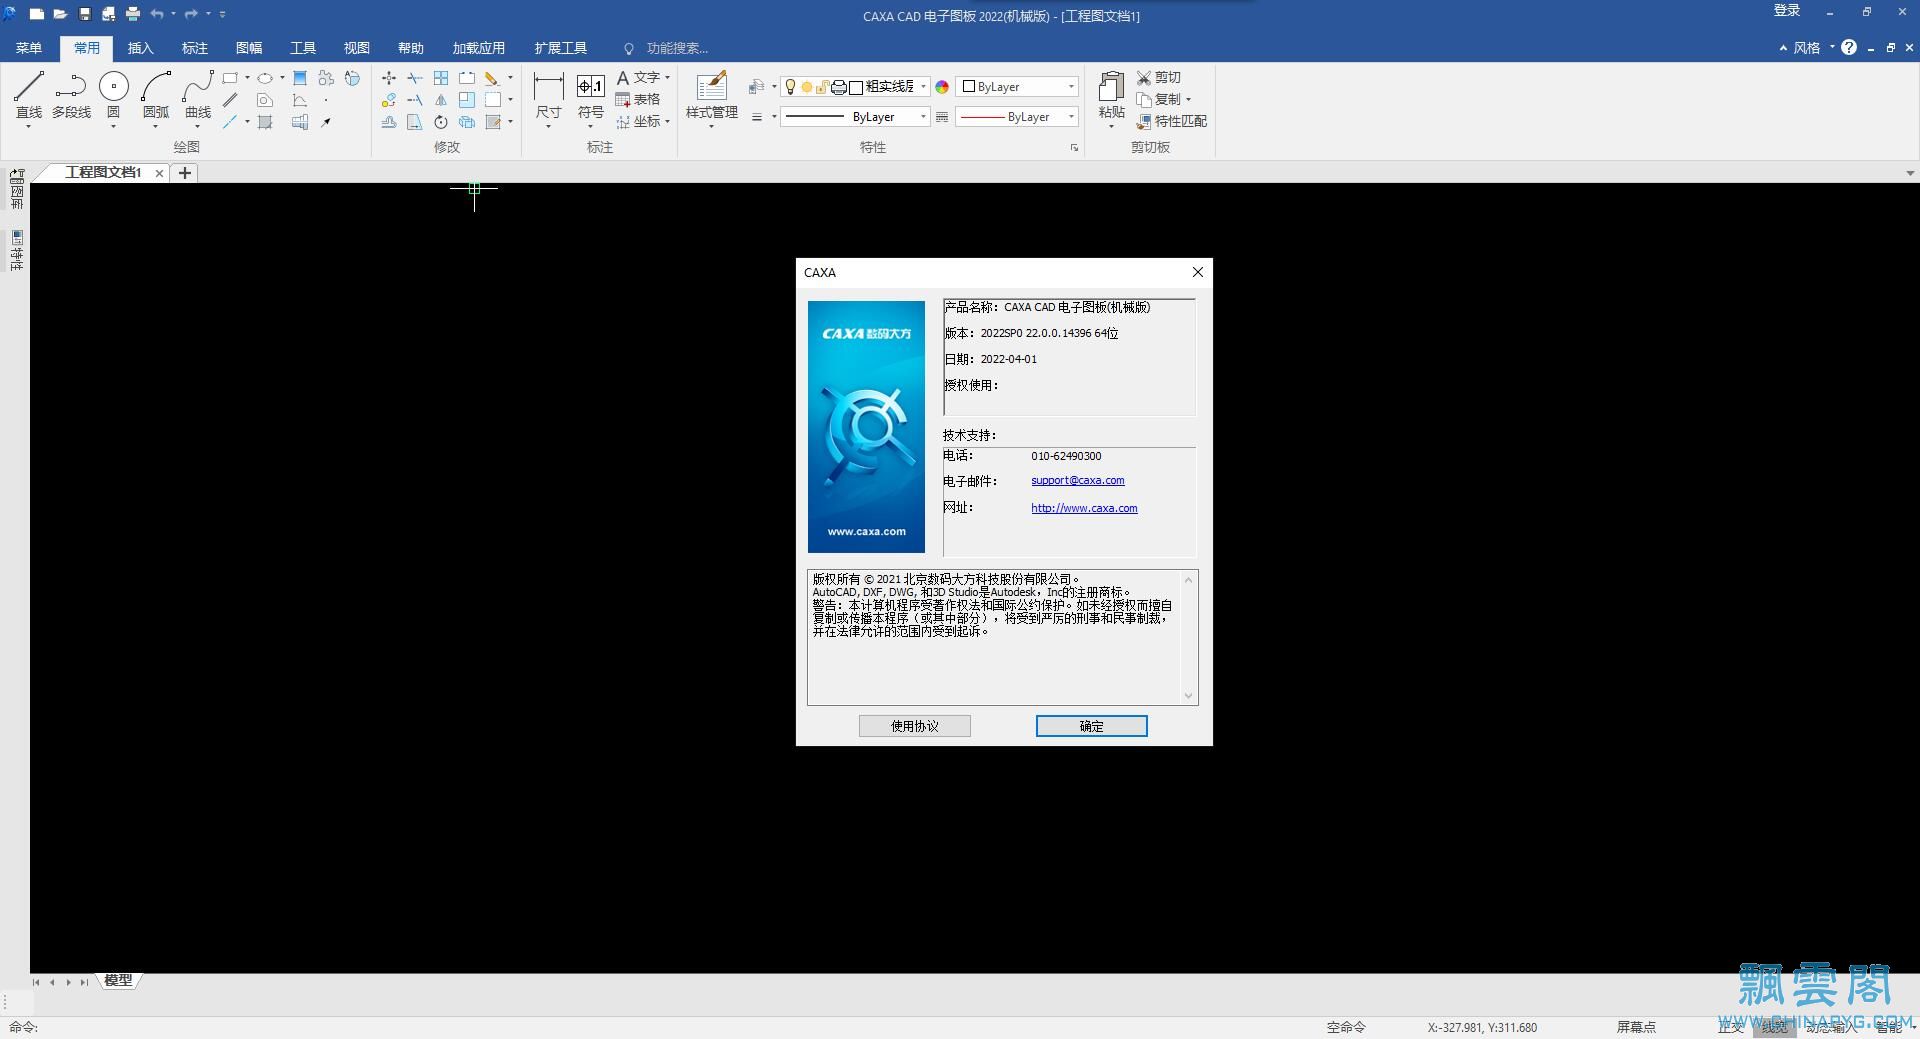
Task: Switch to the 扩展工具 ribbon tab
Action: [x=560, y=48]
